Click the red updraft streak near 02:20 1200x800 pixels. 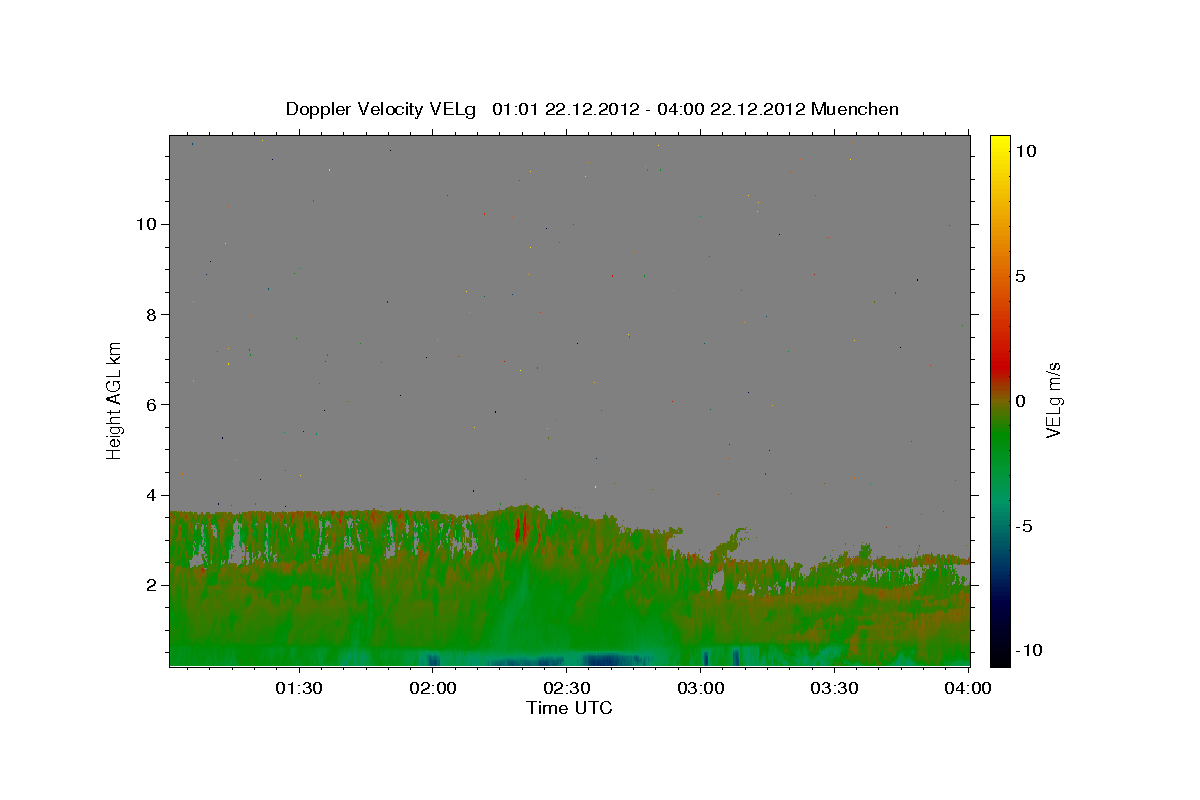(x=520, y=527)
